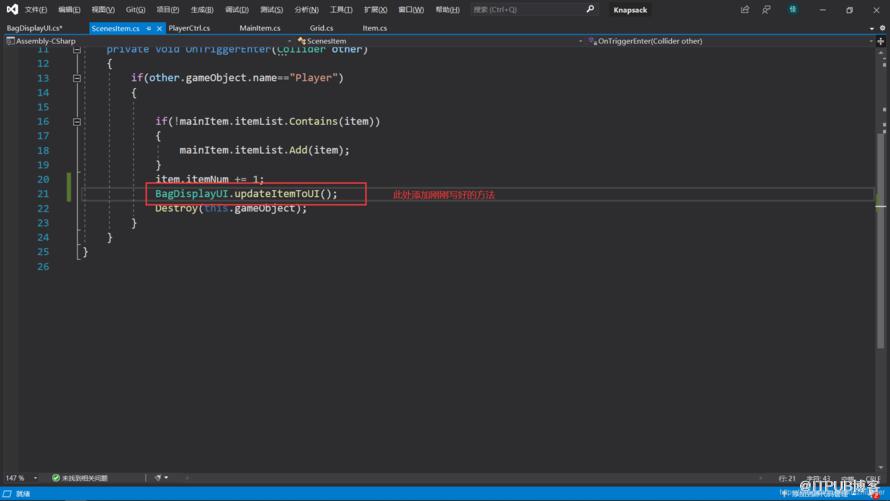Click Destroy call on line 22
The width and height of the screenshot is (890, 501).
coord(231,208)
